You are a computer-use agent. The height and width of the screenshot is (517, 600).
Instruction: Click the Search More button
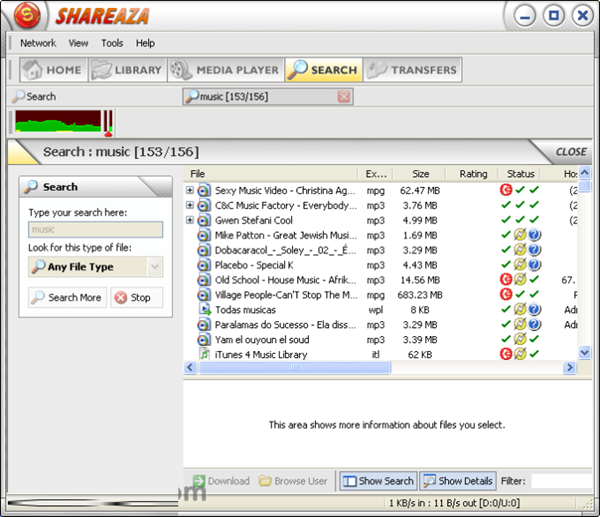click(x=67, y=297)
